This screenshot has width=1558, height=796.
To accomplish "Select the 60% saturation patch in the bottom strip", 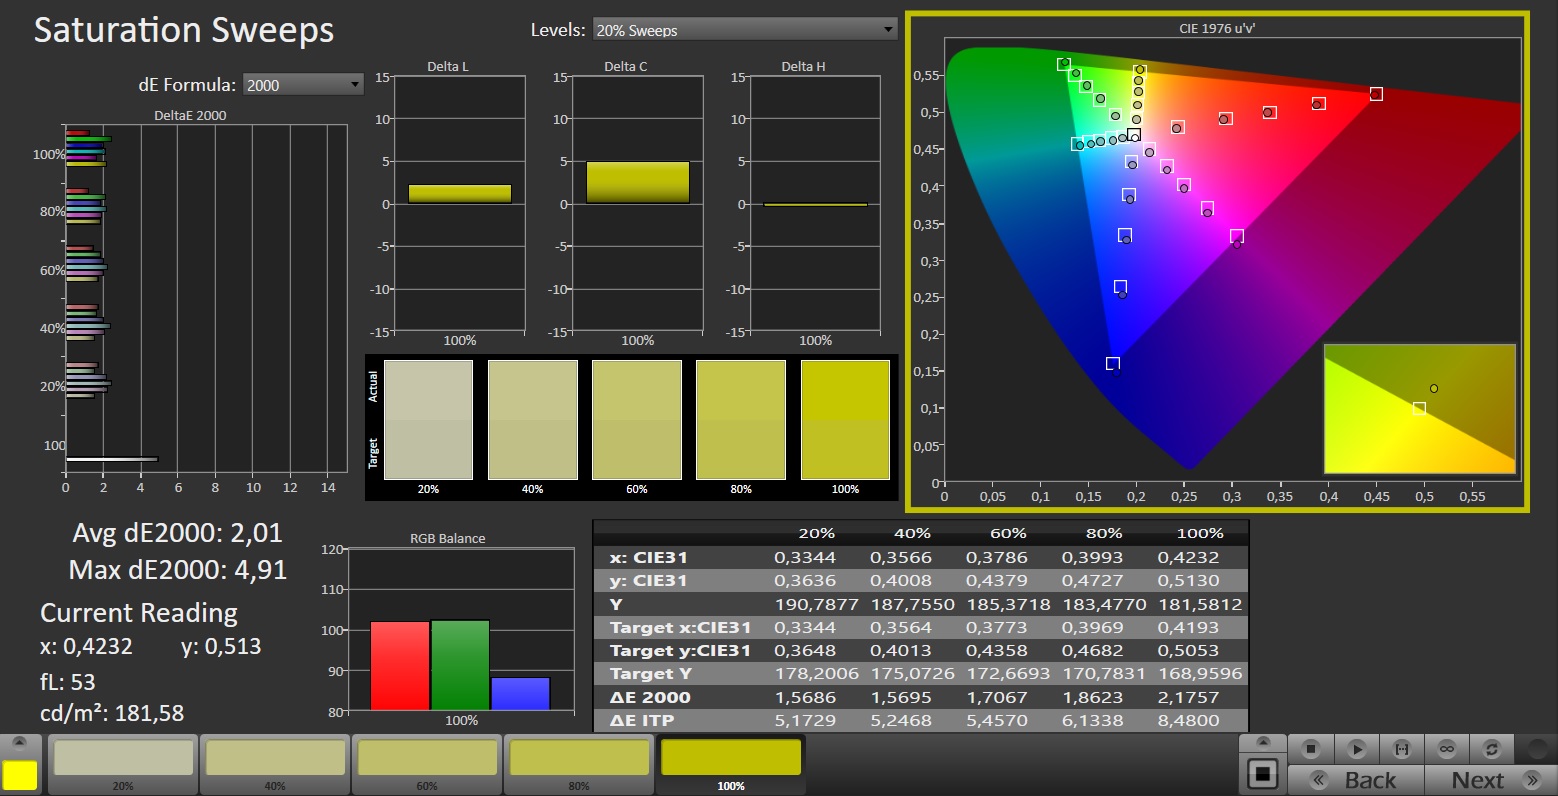I will coord(427,760).
